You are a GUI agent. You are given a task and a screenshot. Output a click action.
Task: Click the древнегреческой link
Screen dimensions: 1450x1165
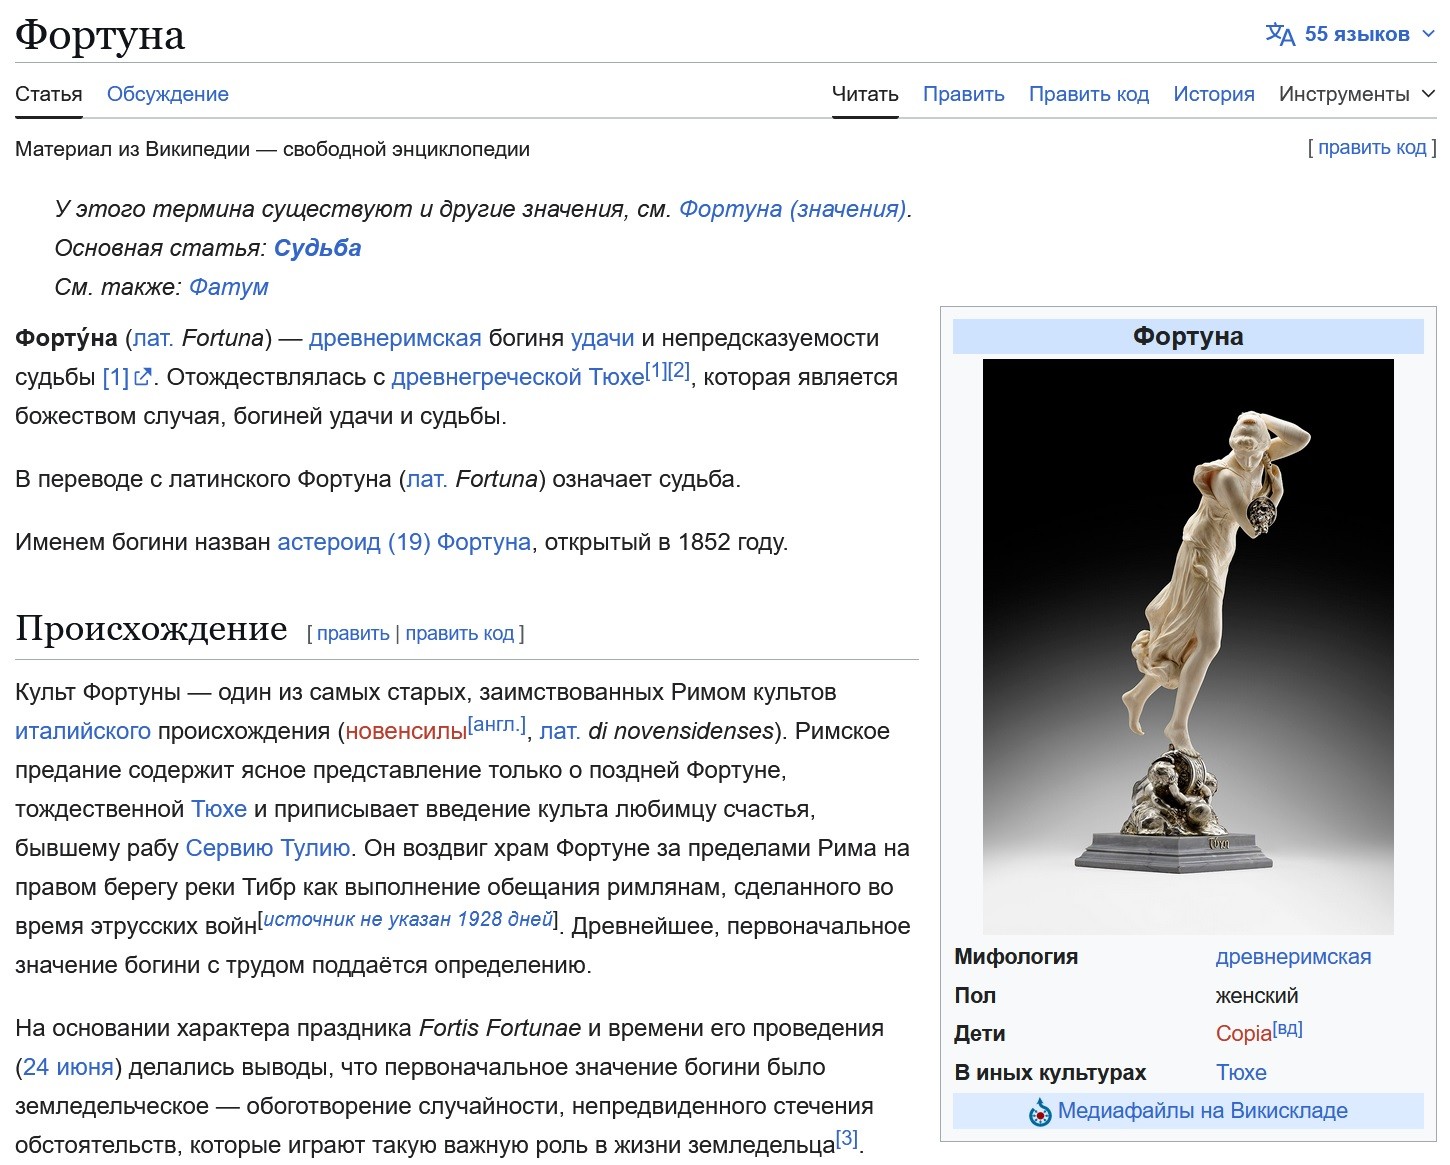click(487, 377)
